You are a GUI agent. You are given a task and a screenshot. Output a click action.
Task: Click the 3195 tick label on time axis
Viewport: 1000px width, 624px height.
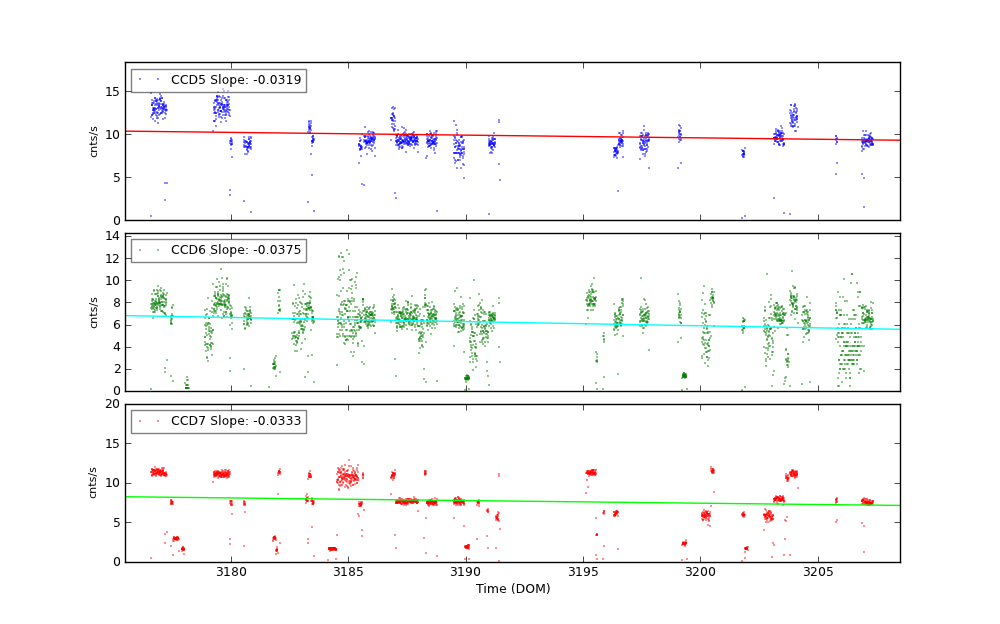click(x=583, y=572)
